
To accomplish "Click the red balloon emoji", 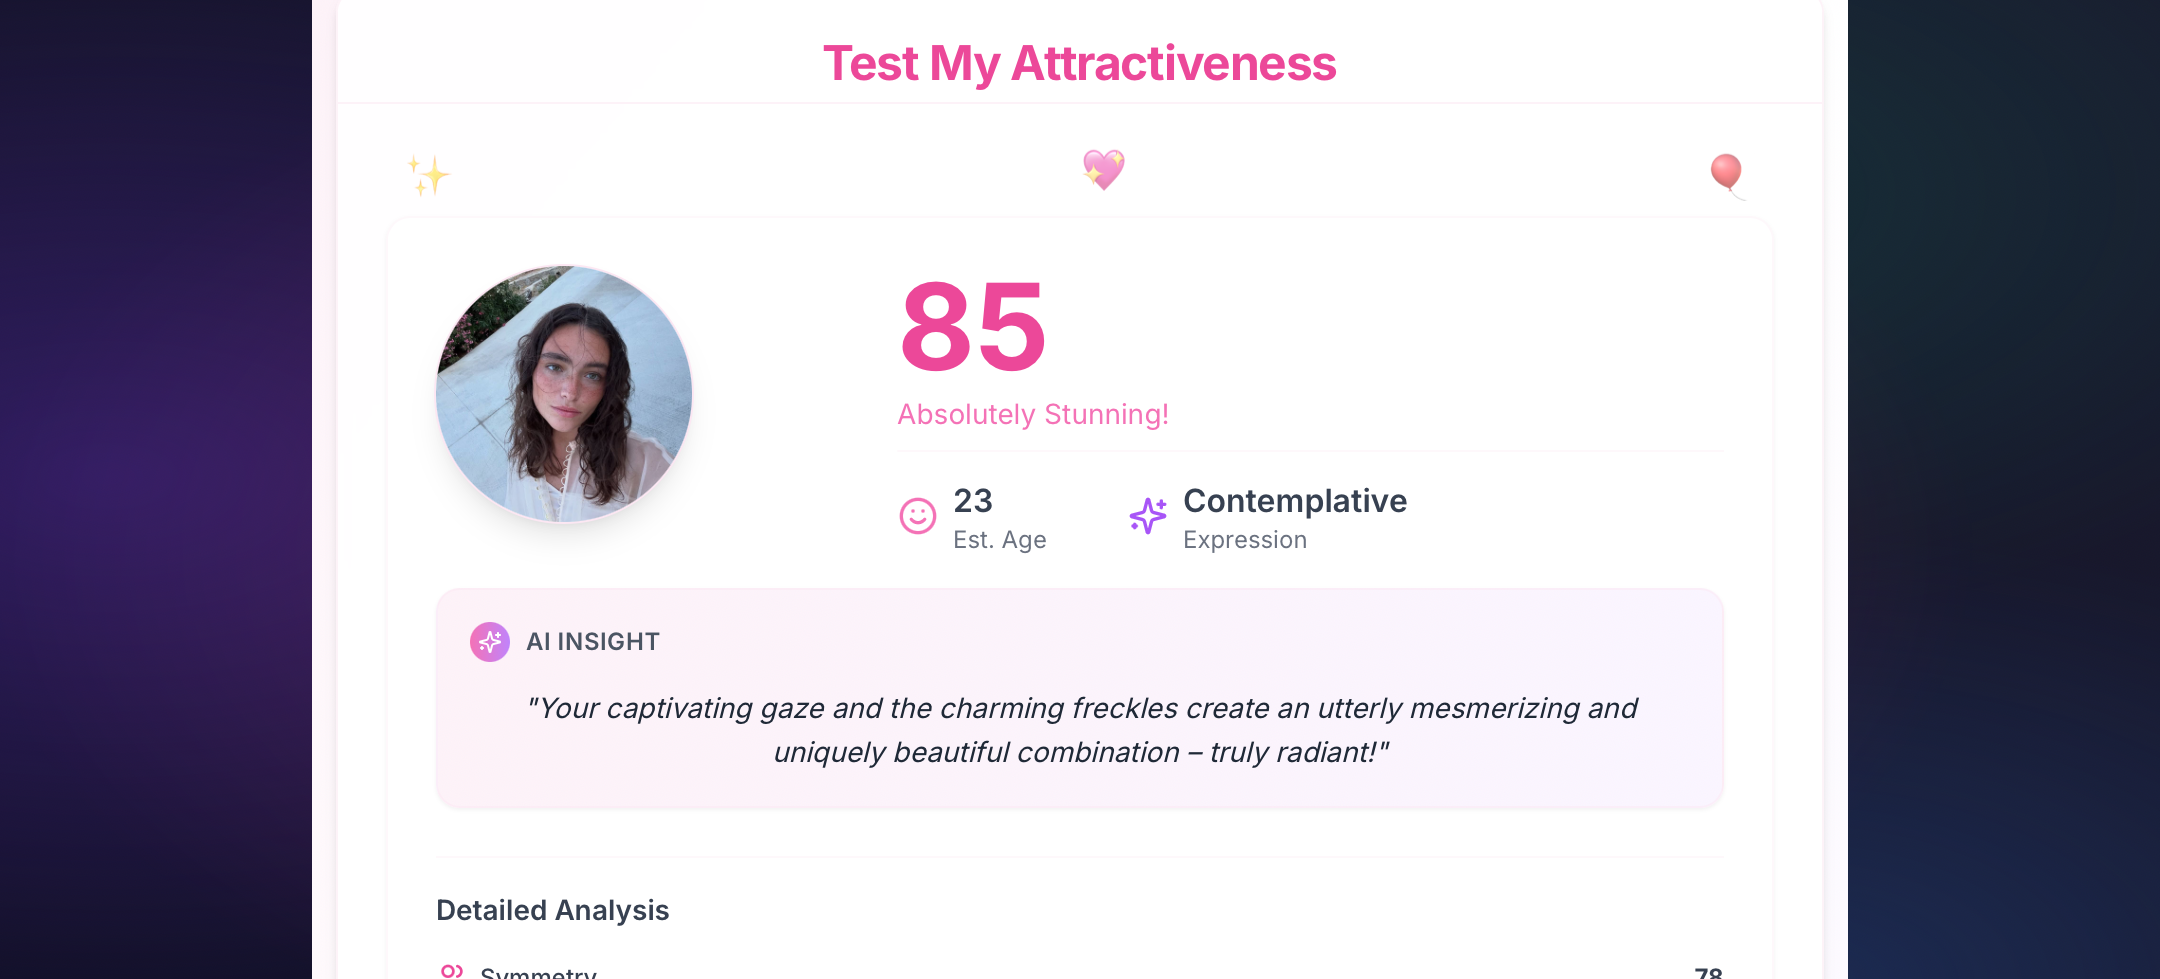I will coord(1726,173).
